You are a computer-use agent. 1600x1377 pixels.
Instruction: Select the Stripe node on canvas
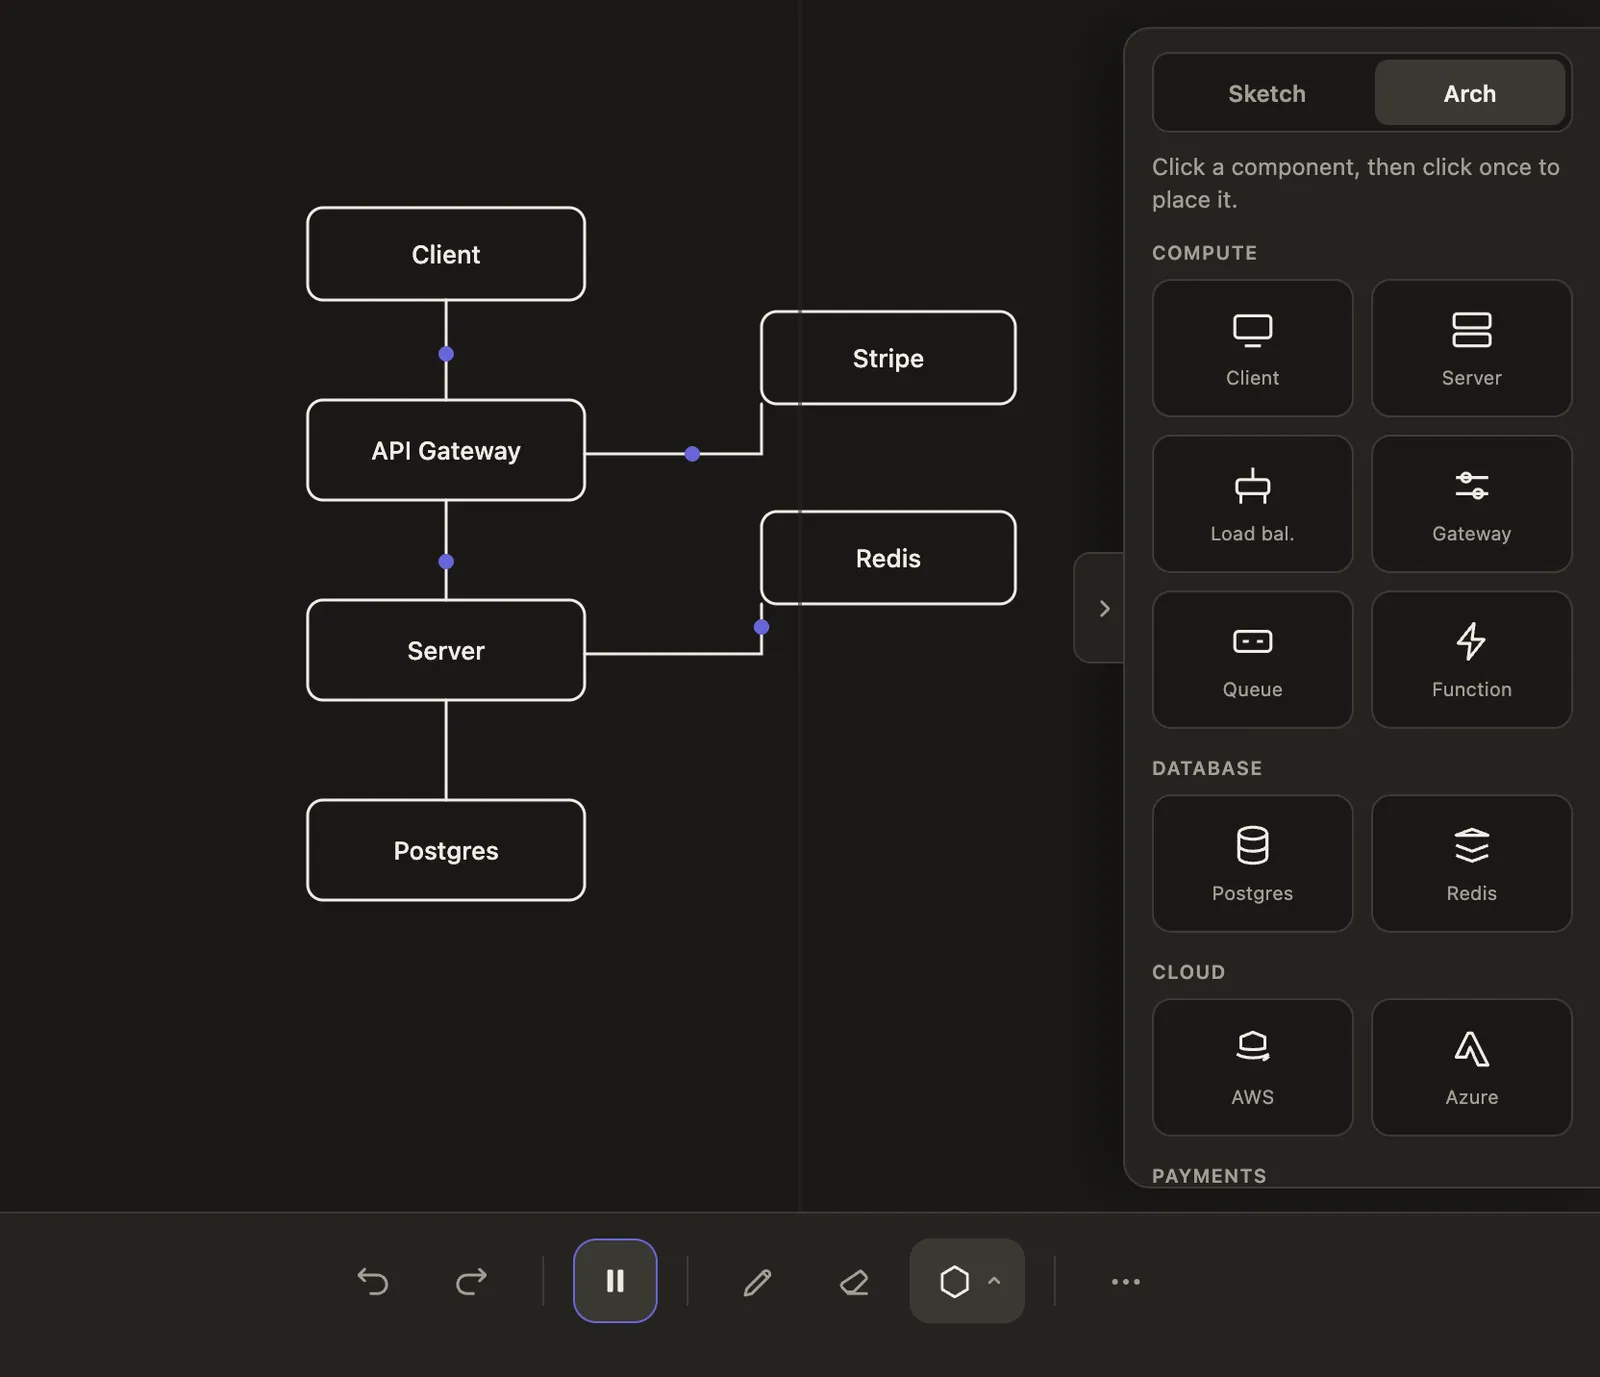click(888, 358)
